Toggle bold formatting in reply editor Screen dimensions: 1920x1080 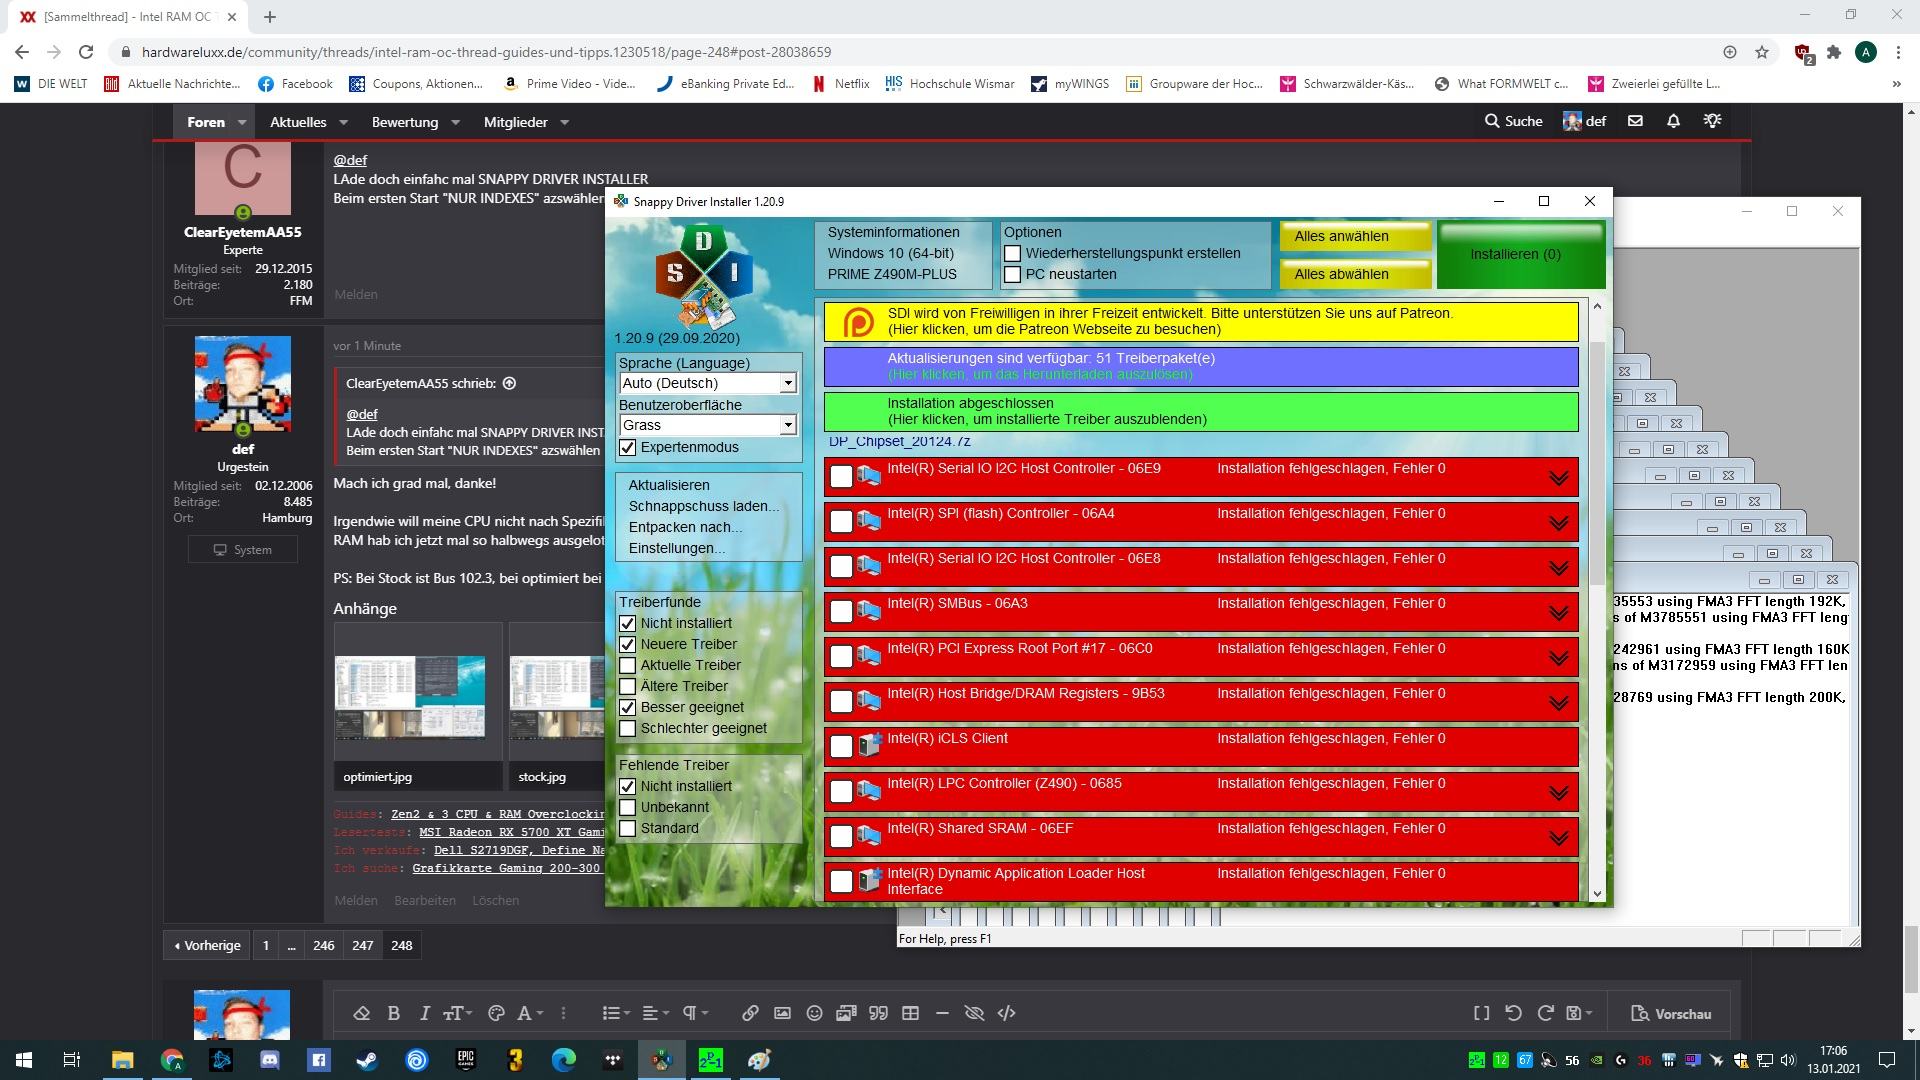coord(394,1013)
